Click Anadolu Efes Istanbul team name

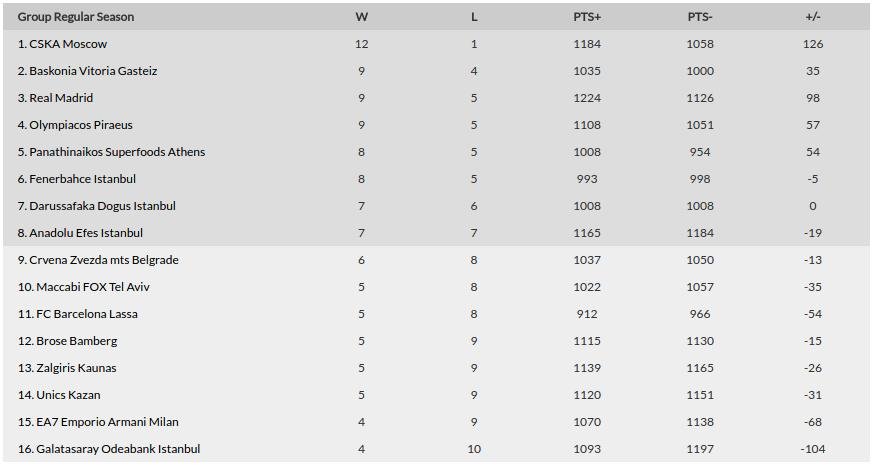tap(86, 233)
